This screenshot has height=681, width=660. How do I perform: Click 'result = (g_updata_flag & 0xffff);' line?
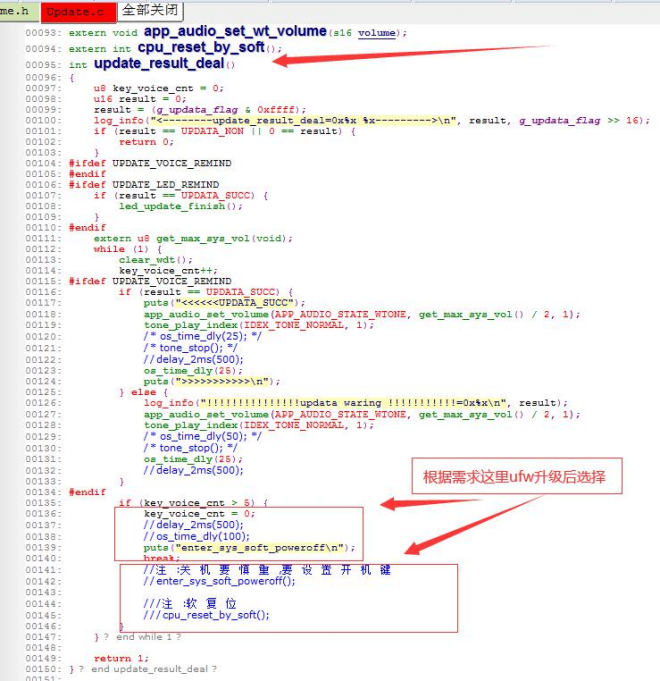(200, 110)
